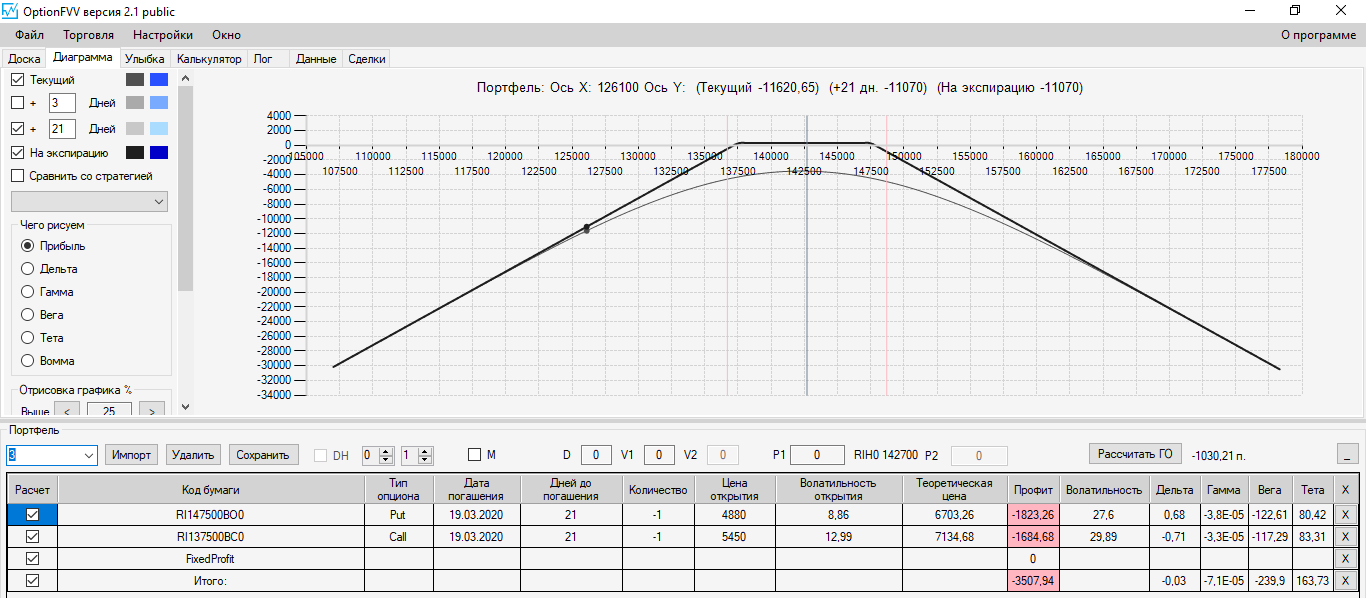Enable the M checkbox
1366x598 pixels.
[475, 455]
